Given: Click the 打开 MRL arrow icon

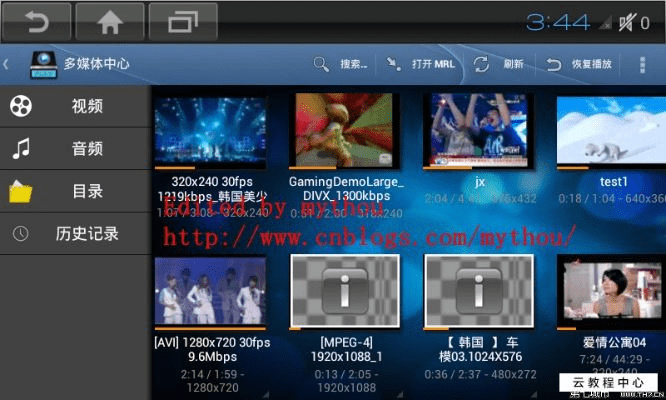Looking at the screenshot, I should pyautogui.click(x=393, y=64).
